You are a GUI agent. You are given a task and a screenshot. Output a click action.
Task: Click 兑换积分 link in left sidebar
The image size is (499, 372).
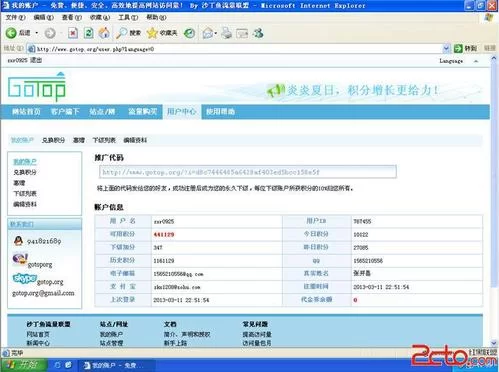(x=25, y=172)
